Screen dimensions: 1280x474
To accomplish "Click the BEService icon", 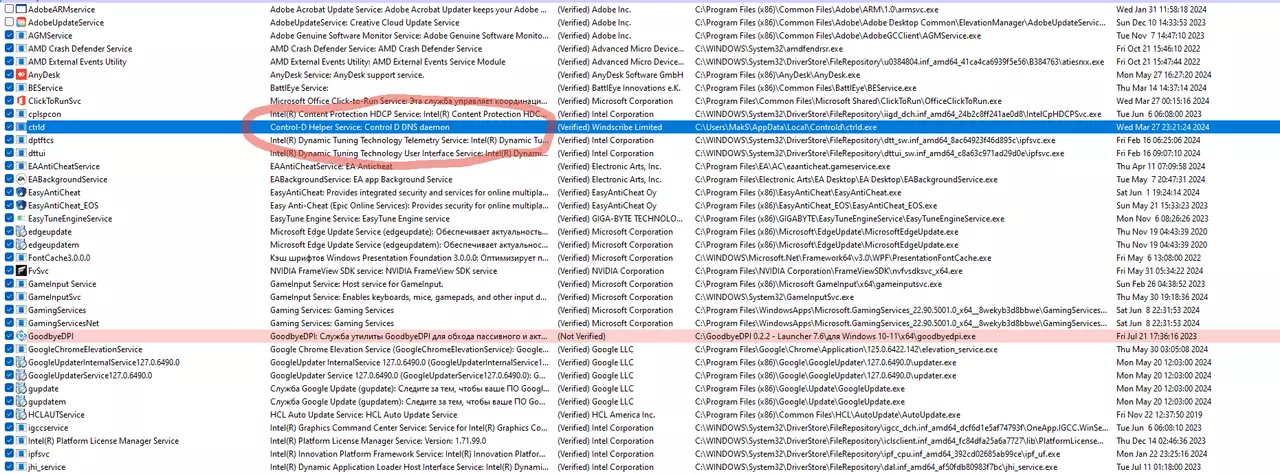I will (21, 87).
